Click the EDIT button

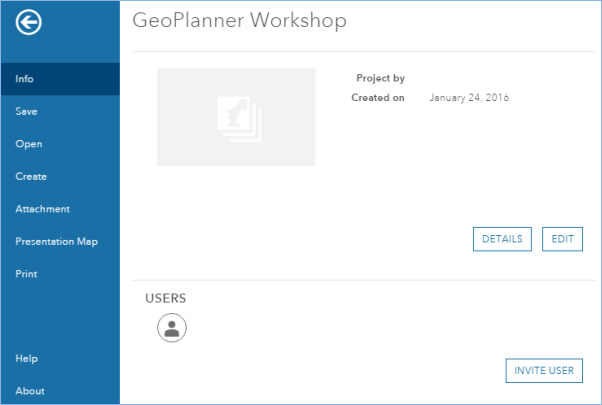(x=562, y=239)
